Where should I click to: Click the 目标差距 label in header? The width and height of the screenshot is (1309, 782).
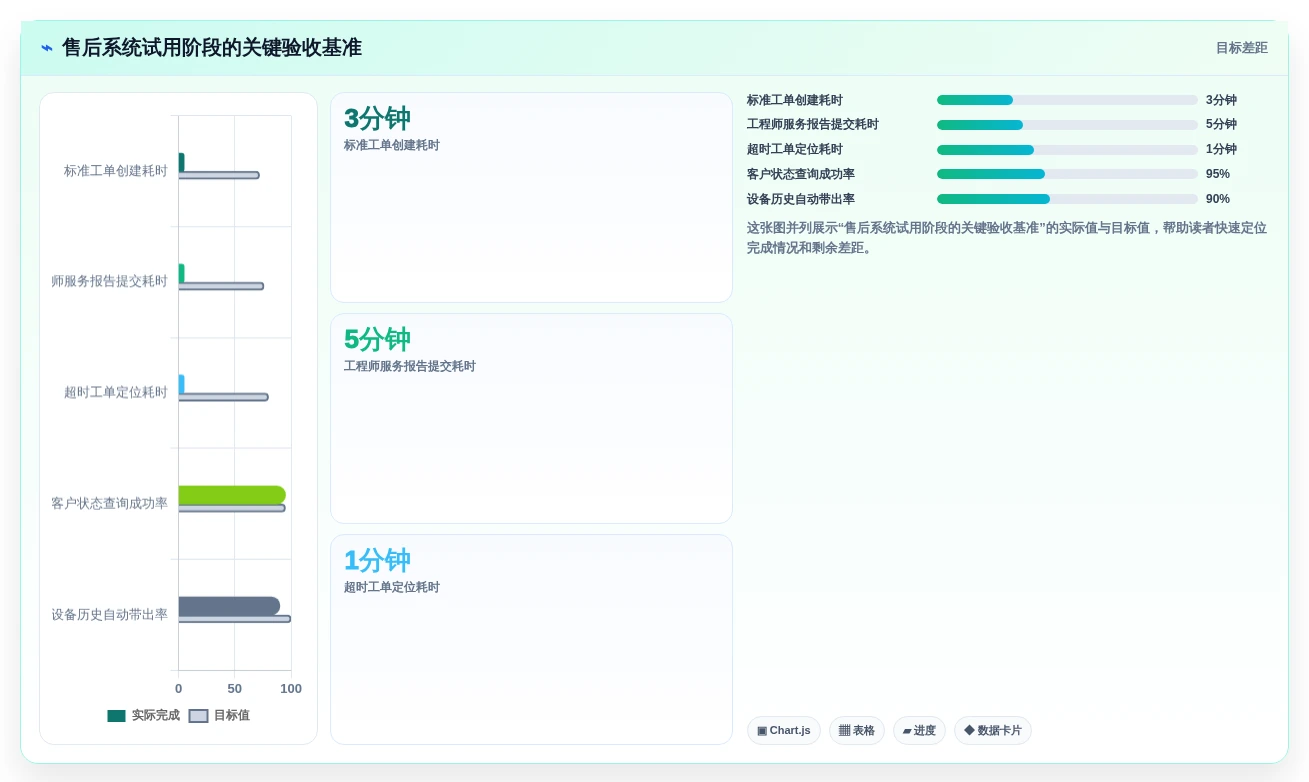tap(1241, 48)
